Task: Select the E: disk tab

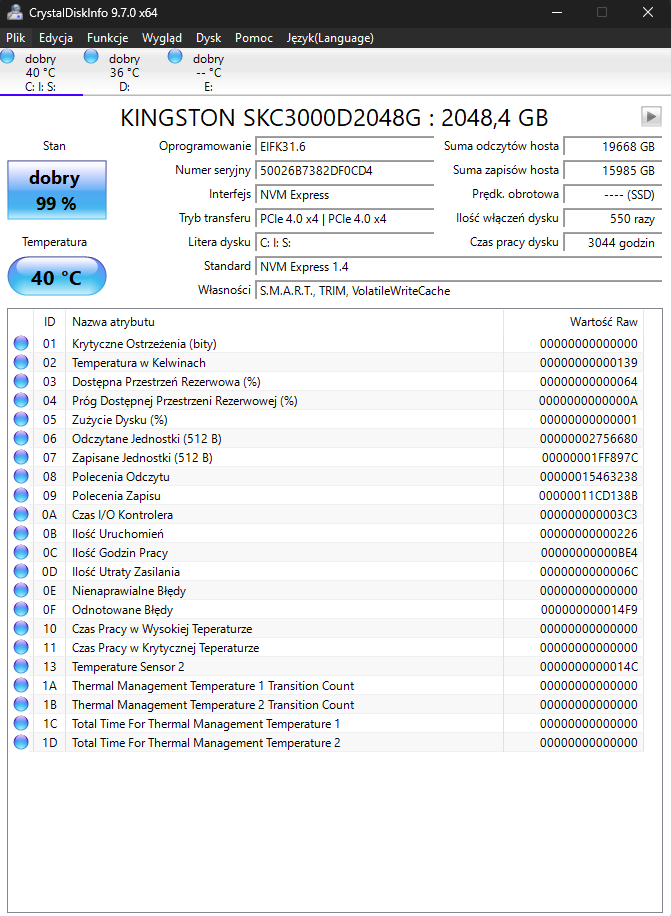Action: point(208,72)
